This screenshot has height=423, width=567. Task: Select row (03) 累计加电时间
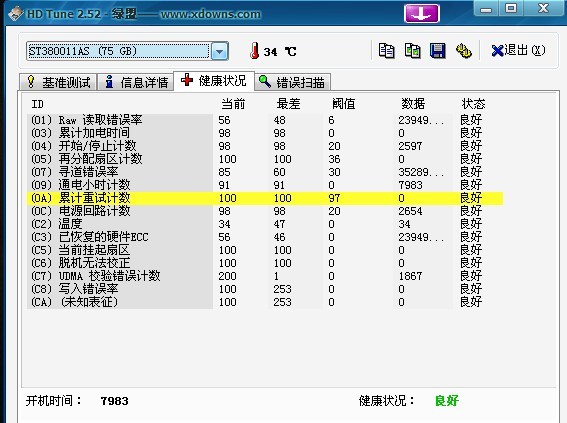pos(265,133)
